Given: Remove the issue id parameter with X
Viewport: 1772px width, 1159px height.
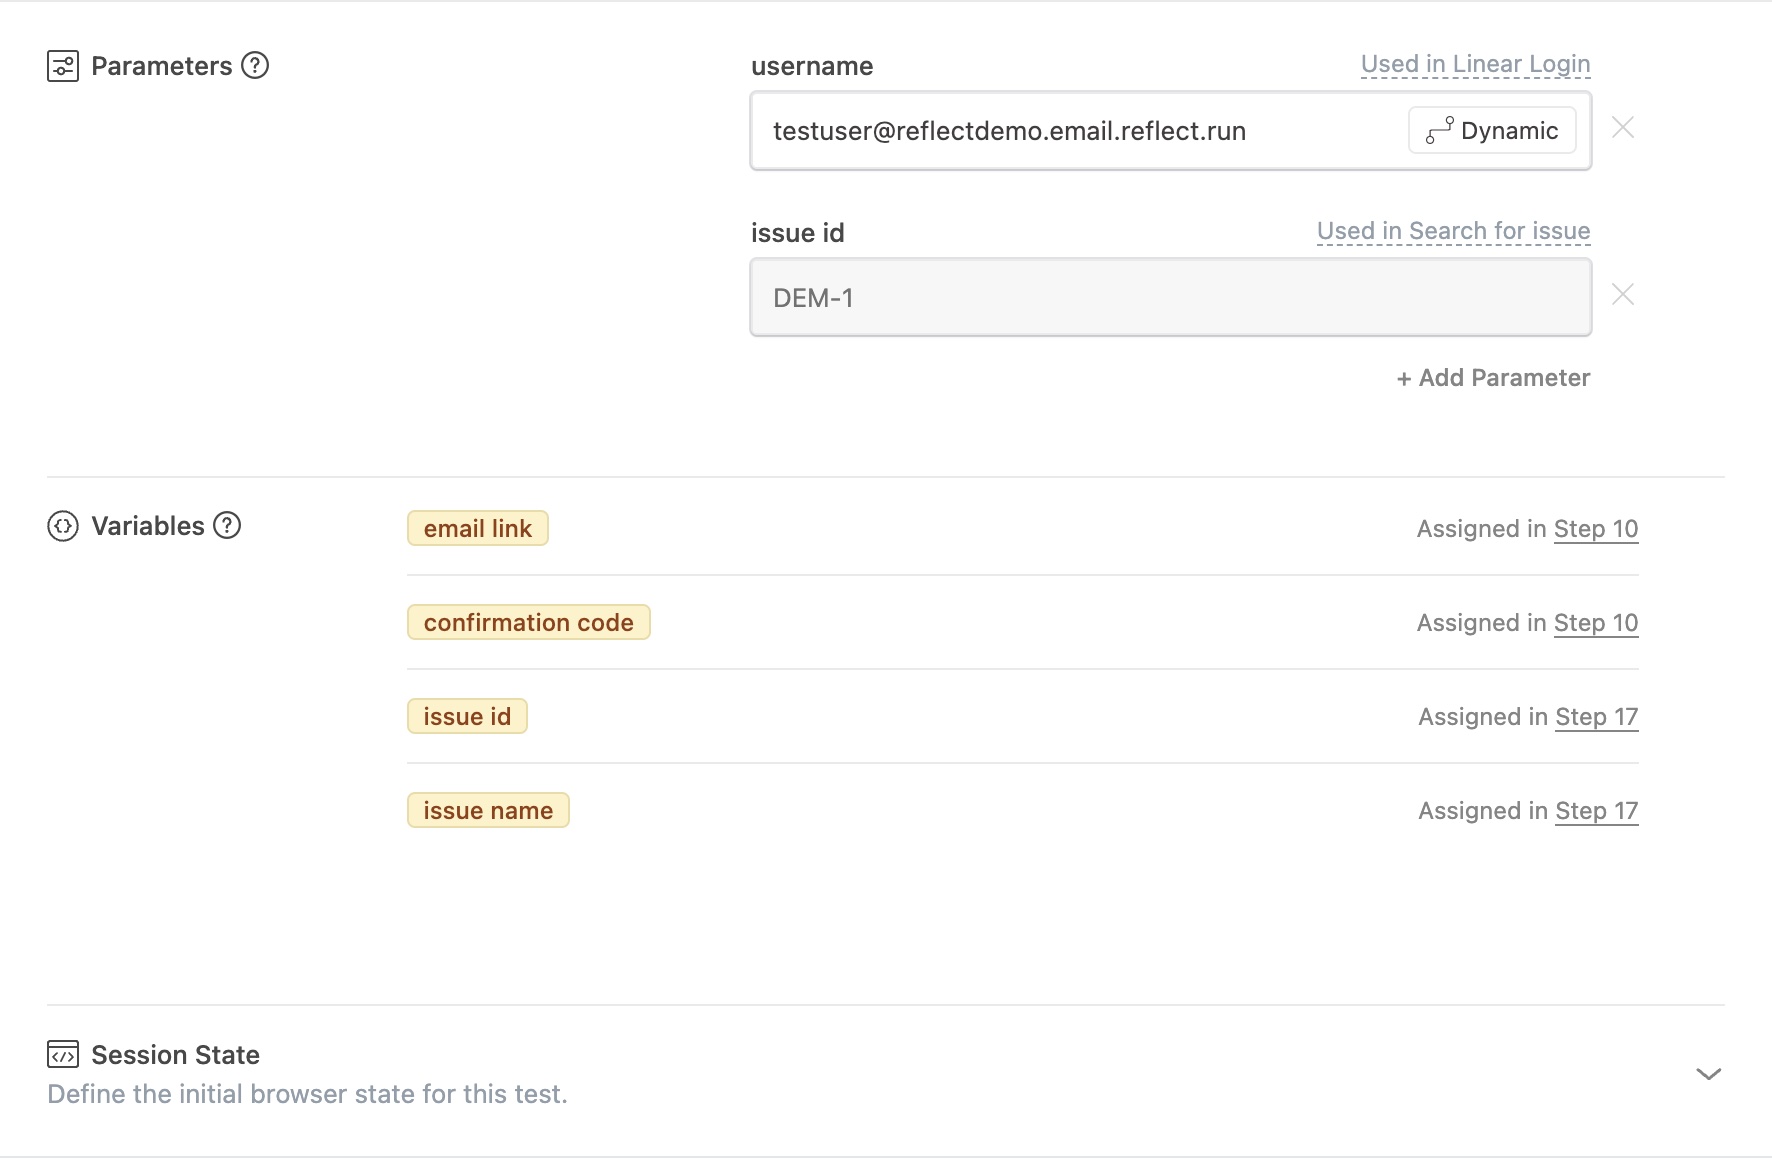Looking at the screenshot, I should coord(1622,295).
